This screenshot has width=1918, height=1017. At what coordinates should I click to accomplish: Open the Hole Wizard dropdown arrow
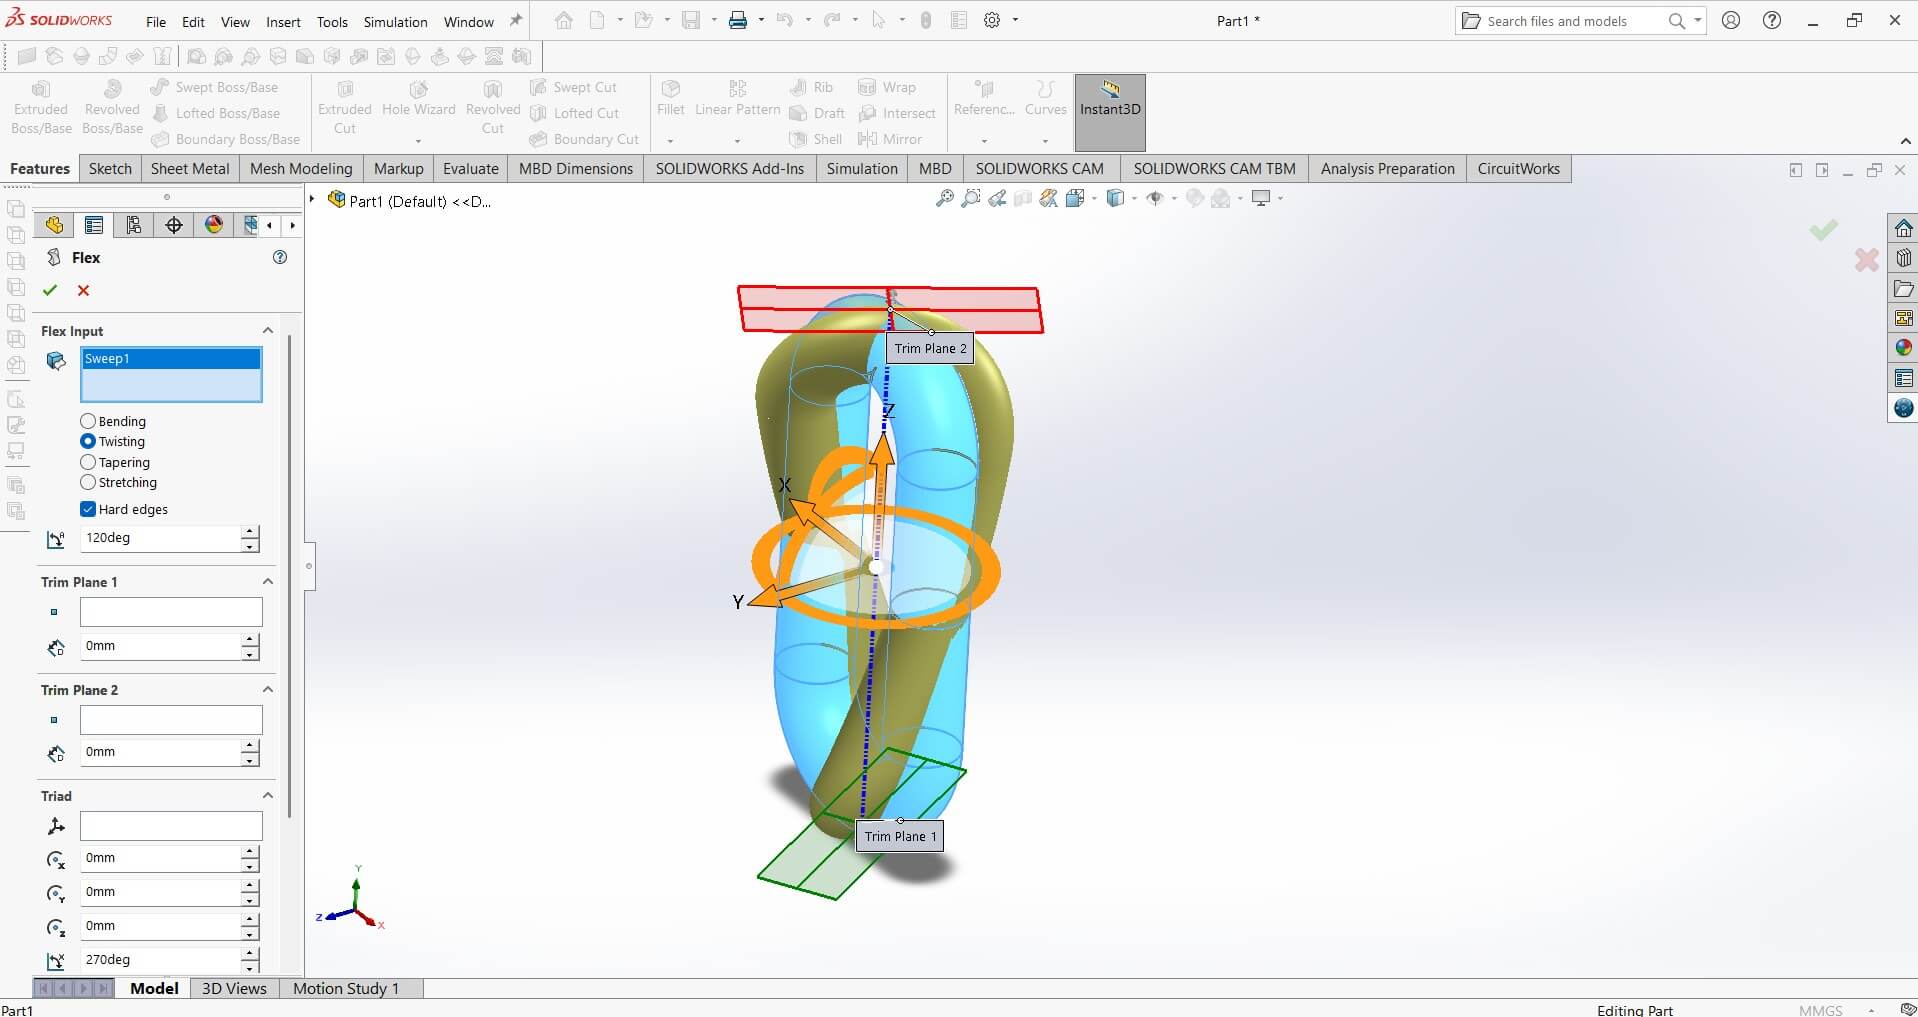pyautogui.click(x=418, y=141)
